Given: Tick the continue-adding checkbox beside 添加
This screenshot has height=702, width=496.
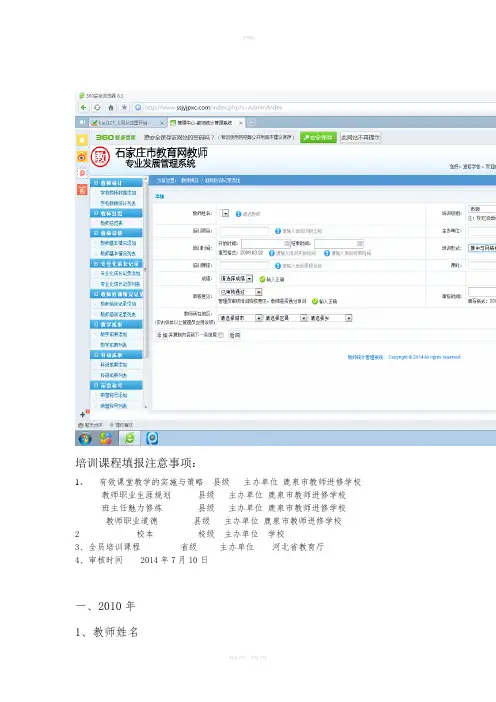Looking at the screenshot, I should point(221,335).
